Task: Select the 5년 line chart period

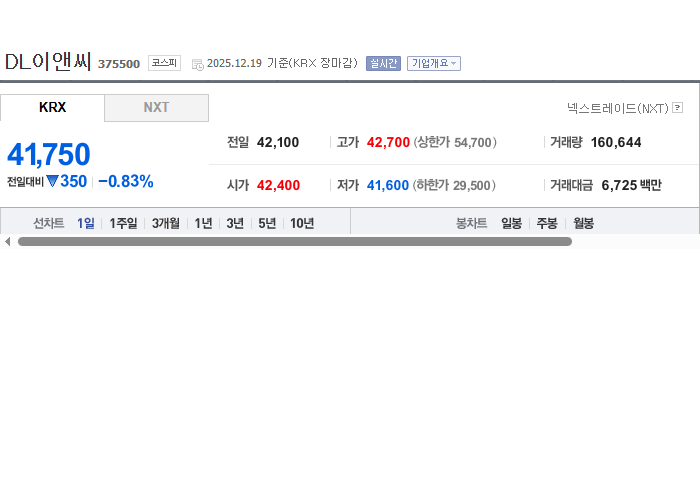Action: point(267,223)
